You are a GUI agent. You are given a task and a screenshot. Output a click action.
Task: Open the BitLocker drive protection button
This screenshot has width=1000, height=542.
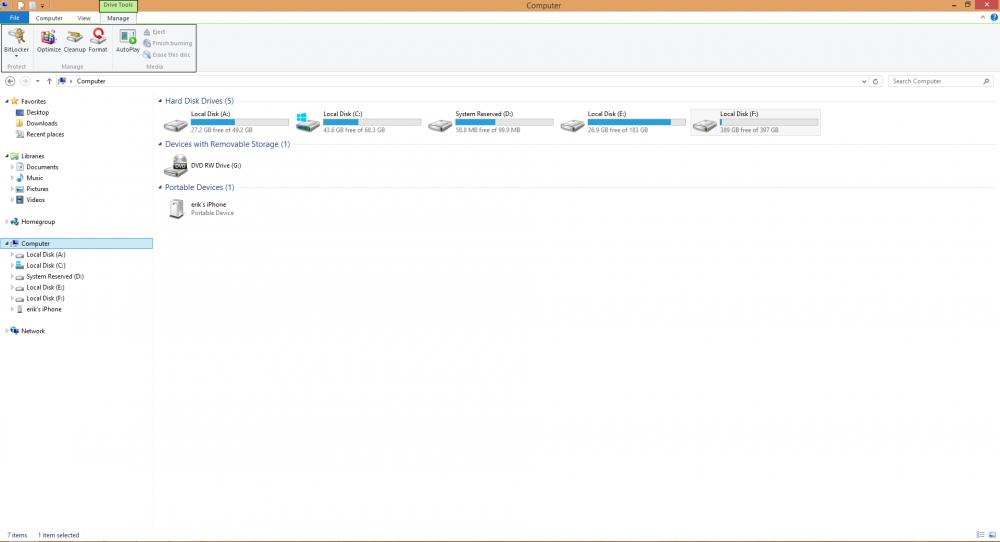pyautogui.click(x=16, y=40)
